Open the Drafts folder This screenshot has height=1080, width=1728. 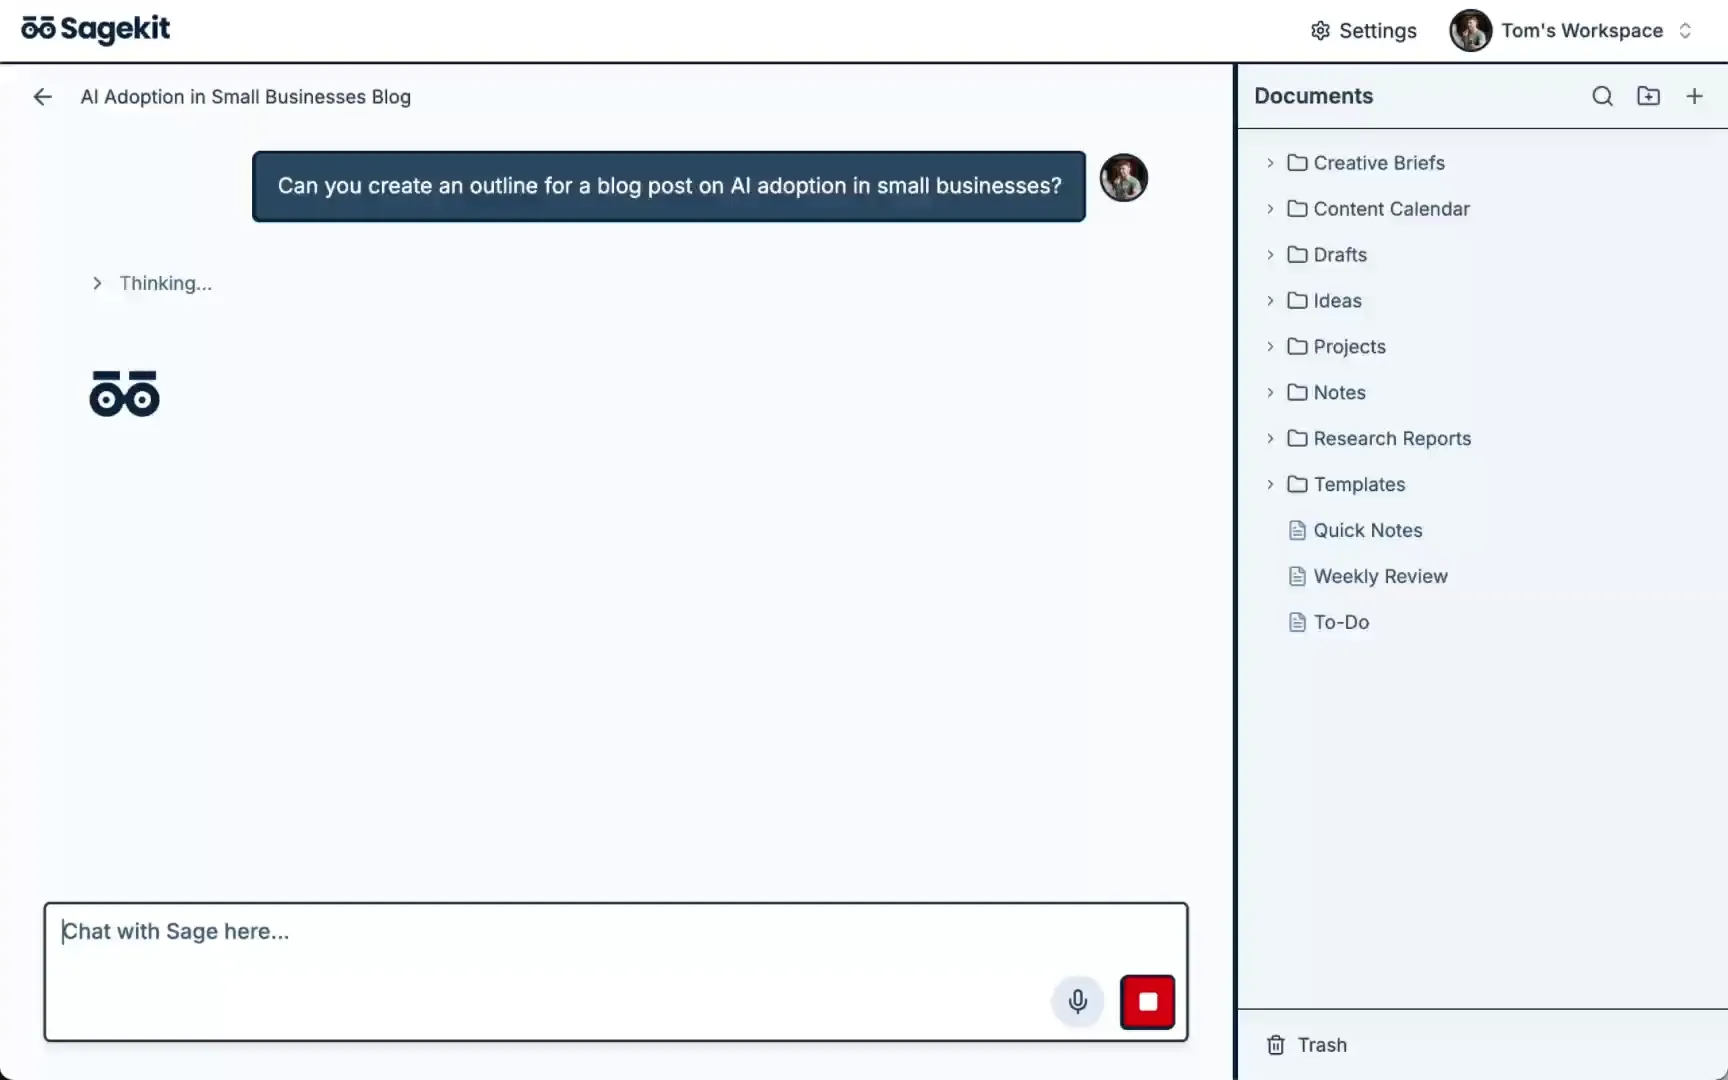click(x=1339, y=255)
